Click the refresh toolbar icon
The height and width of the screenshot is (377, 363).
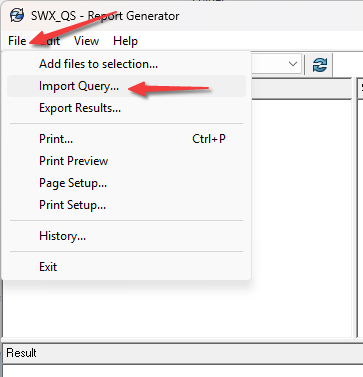(320, 64)
